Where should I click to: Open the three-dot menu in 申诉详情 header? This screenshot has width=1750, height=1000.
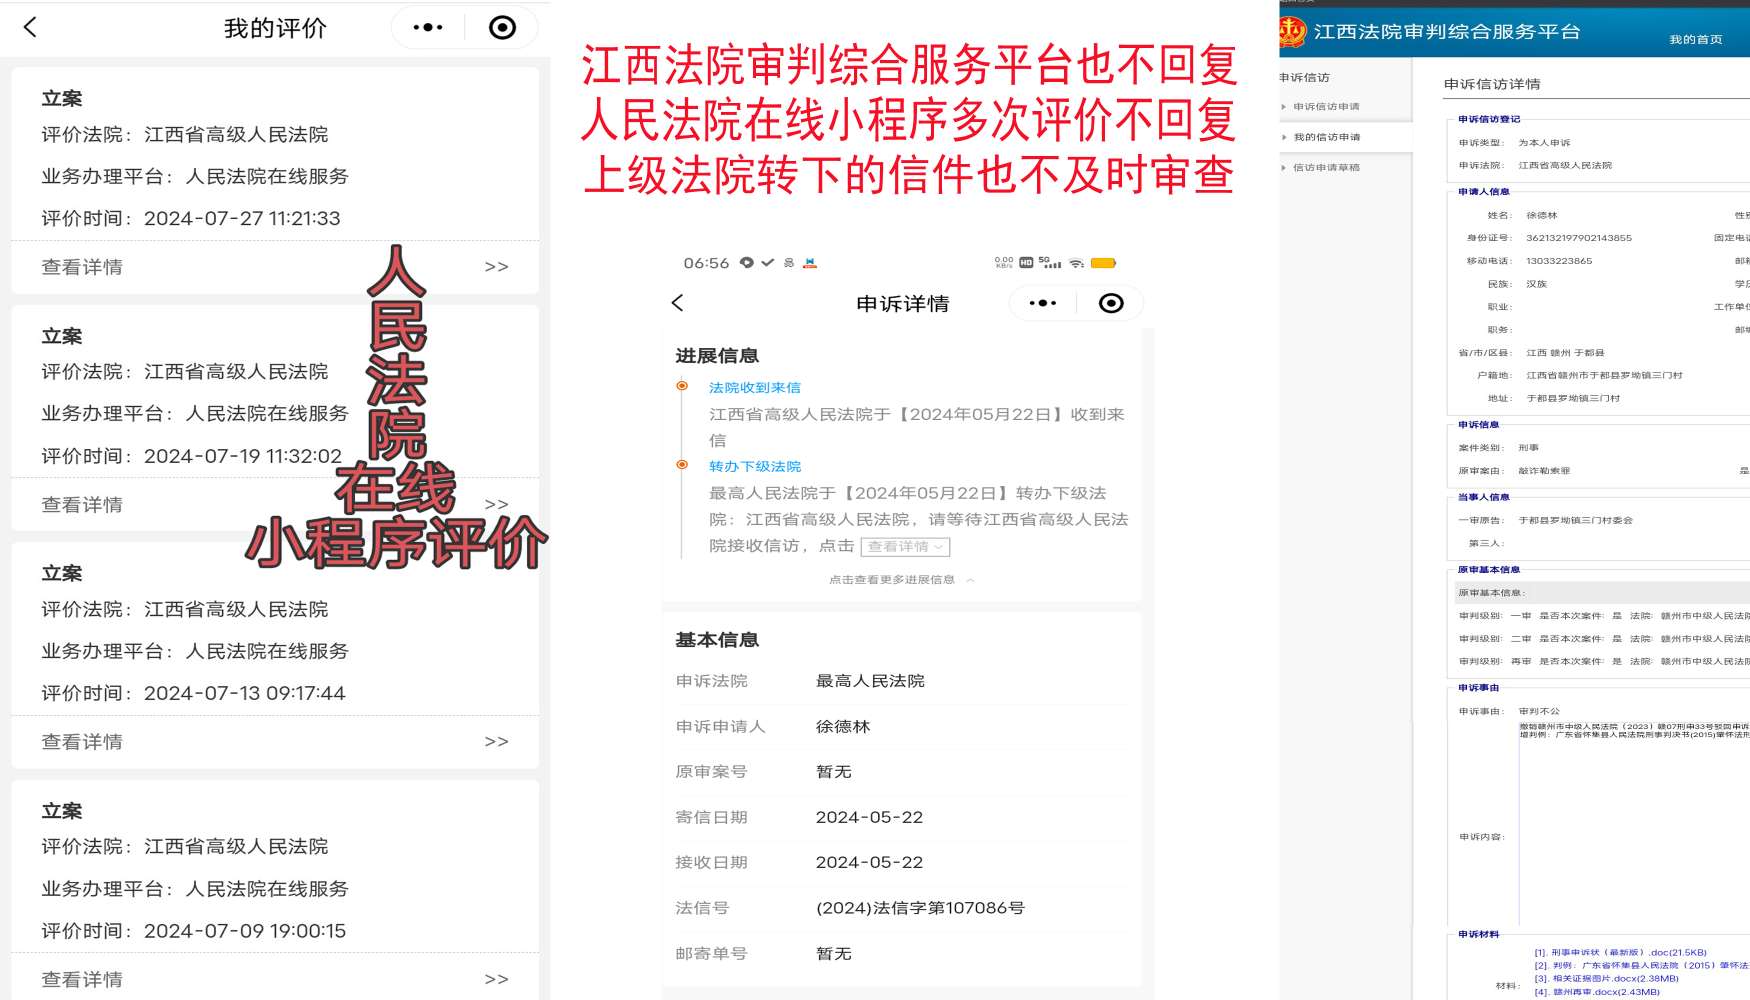pyautogui.click(x=1042, y=303)
